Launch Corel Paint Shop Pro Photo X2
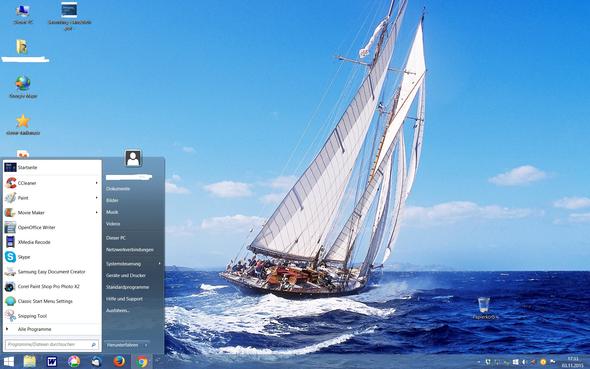The height and width of the screenshot is (369, 590). pos(52,286)
